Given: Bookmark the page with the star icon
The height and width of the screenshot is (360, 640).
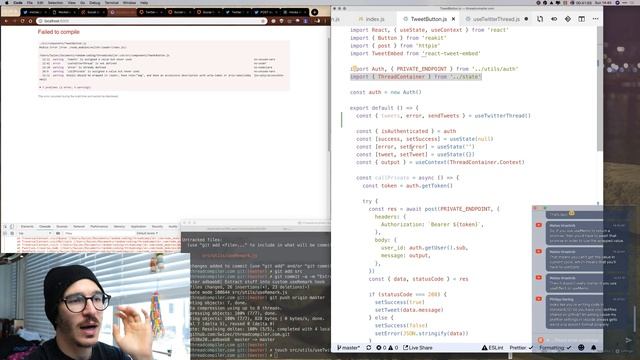Looking at the screenshot, I should coord(262,21).
